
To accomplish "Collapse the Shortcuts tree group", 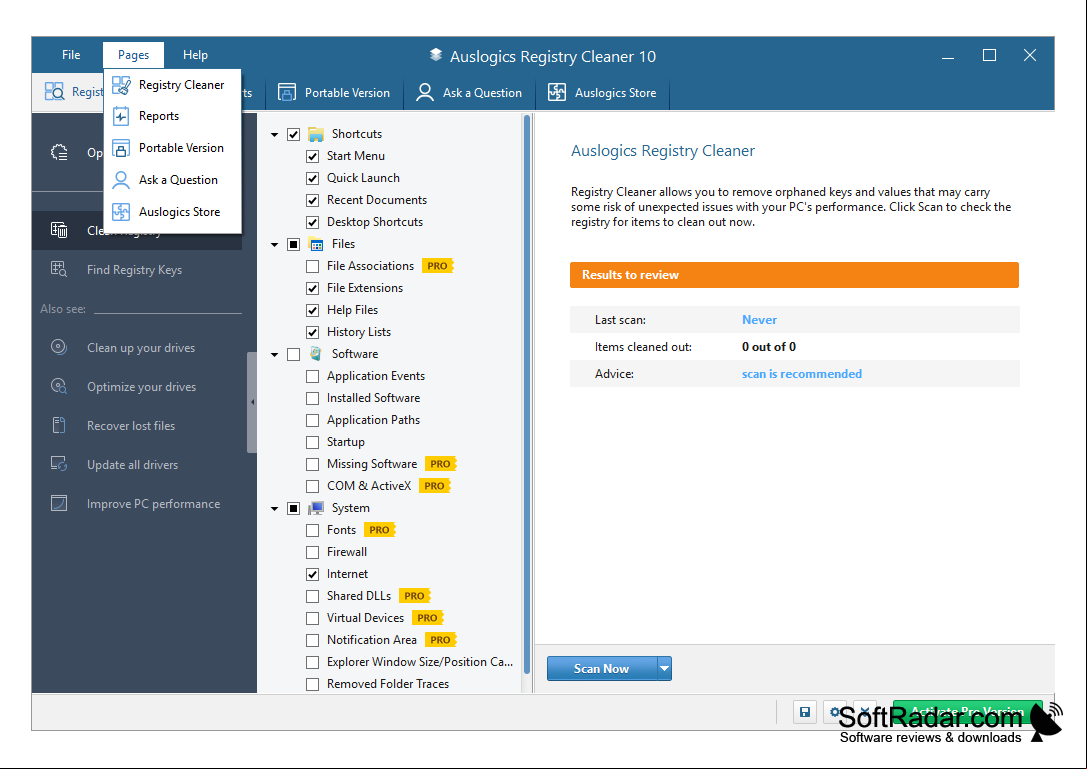I will 275,135.
